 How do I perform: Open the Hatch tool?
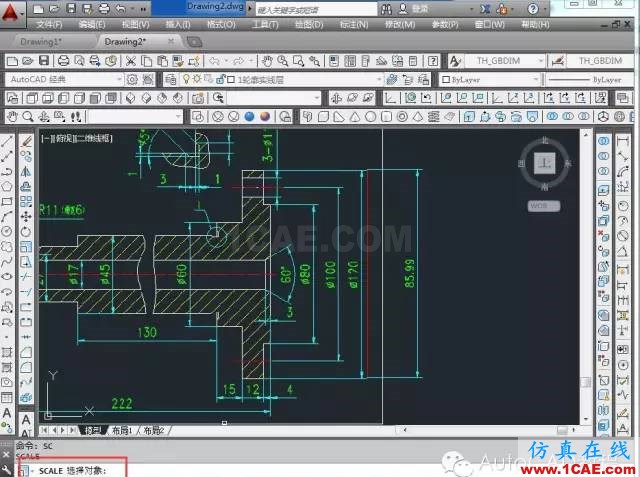[x=7, y=352]
